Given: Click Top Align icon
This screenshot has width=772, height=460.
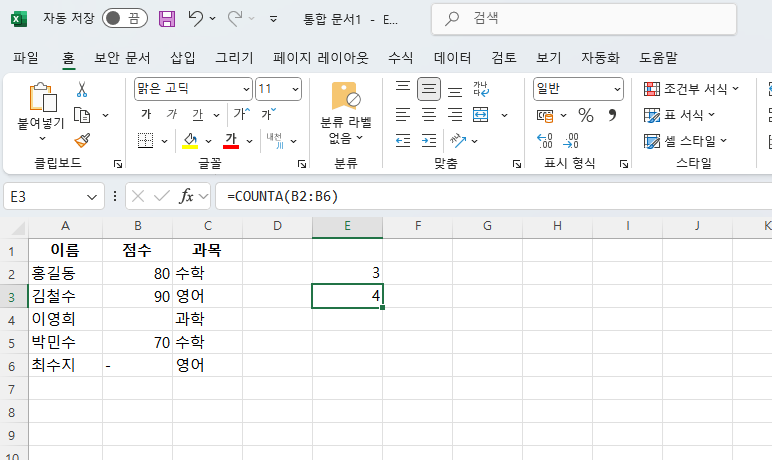Looking at the screenshot, I should point(403,88).
